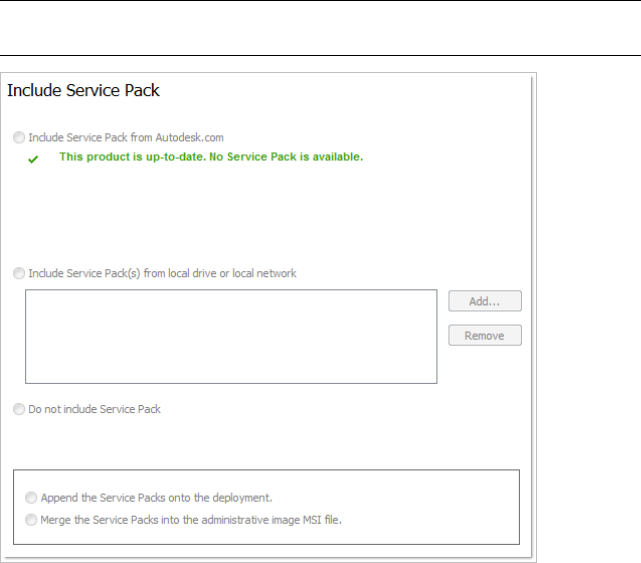Click the word 'Append' in the deployment option
The width and height of the screenshot is (641, 563).
click(x=59, y=497)
